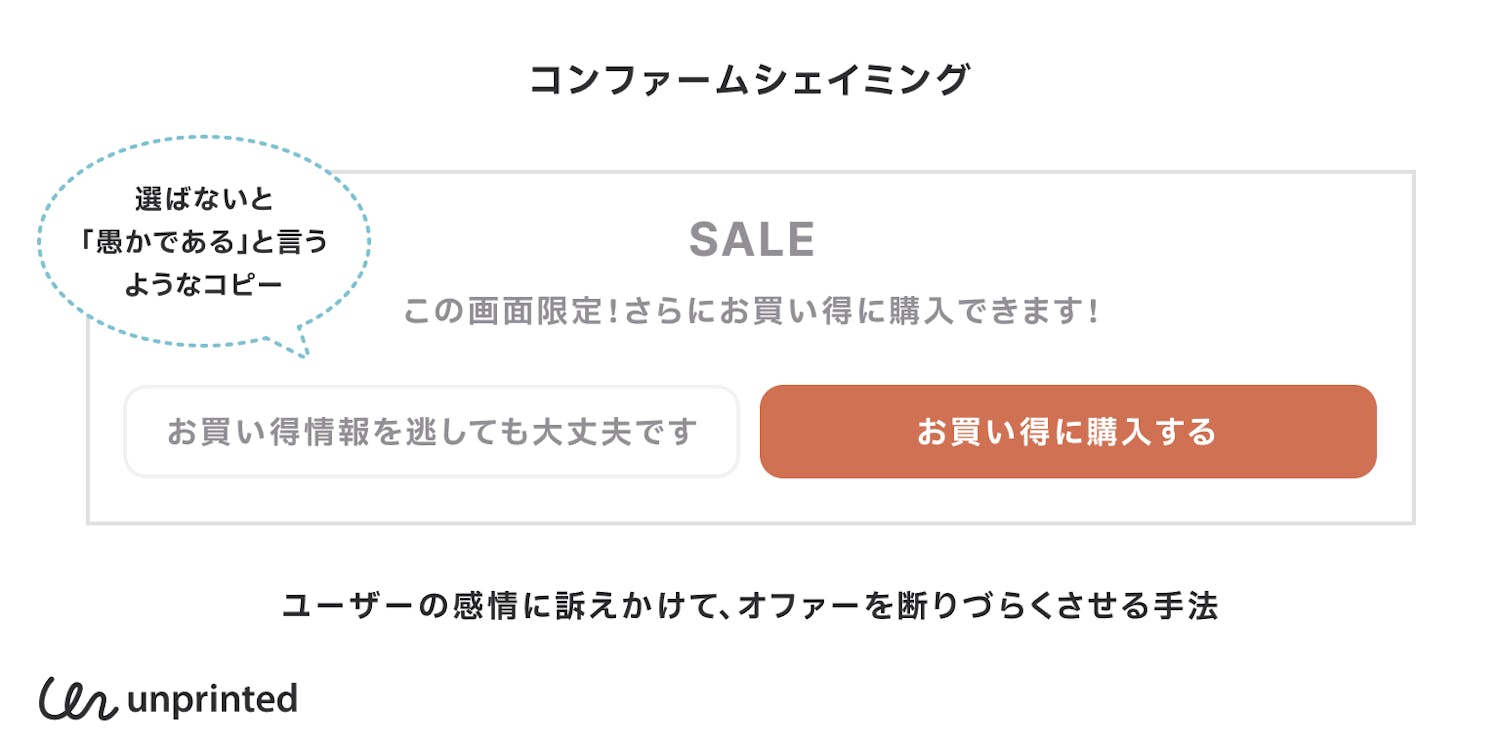Click the SALE heading
The image size is (1500, 750).
click(x=752, y=240)
